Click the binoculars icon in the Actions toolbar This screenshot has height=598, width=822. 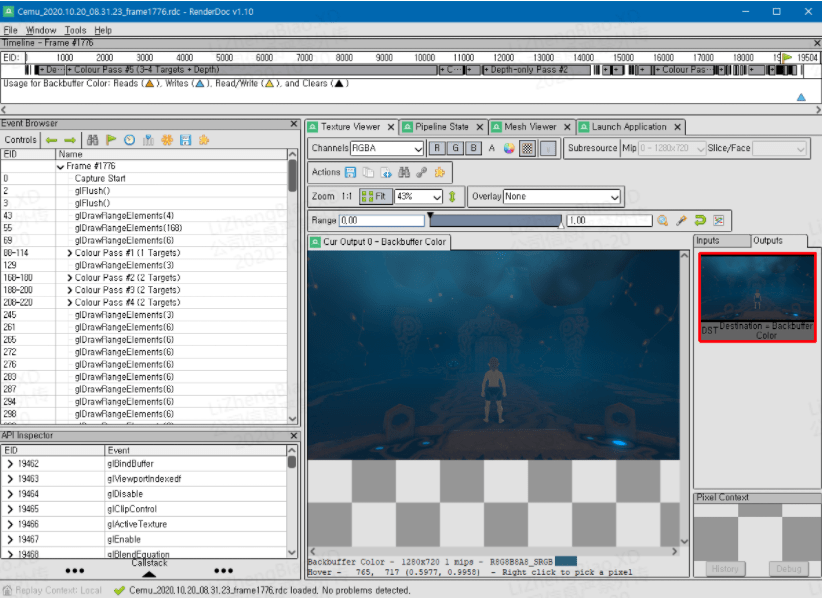pos(404,172)
